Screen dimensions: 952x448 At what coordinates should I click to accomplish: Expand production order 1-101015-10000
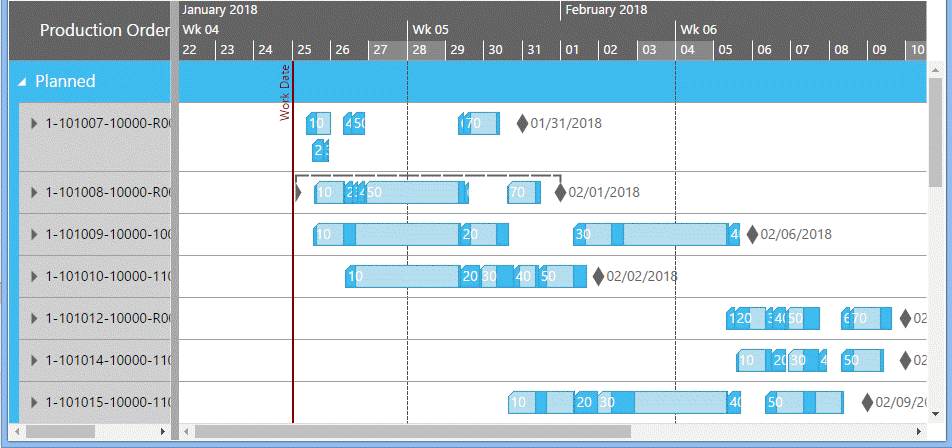pos(34,402)
